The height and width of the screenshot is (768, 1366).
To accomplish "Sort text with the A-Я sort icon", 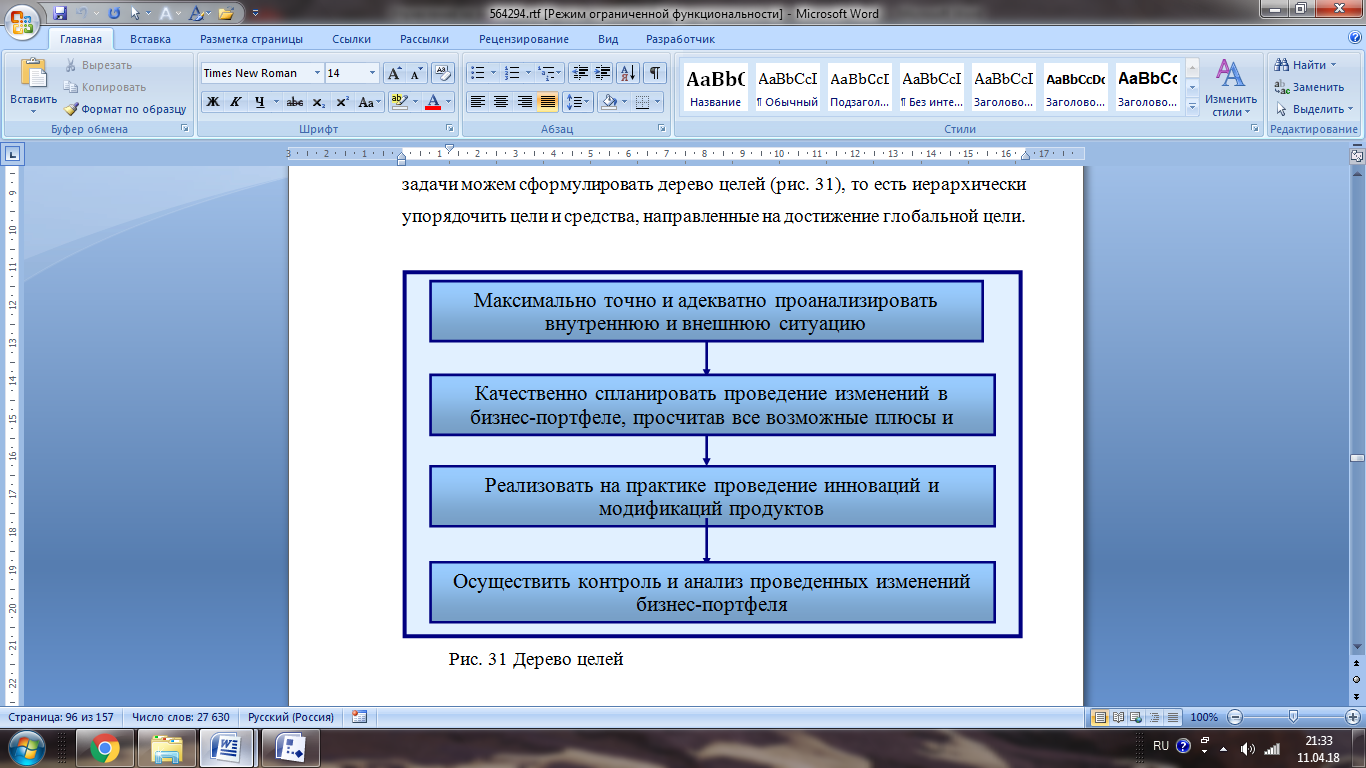I will [x=628, y=73].
